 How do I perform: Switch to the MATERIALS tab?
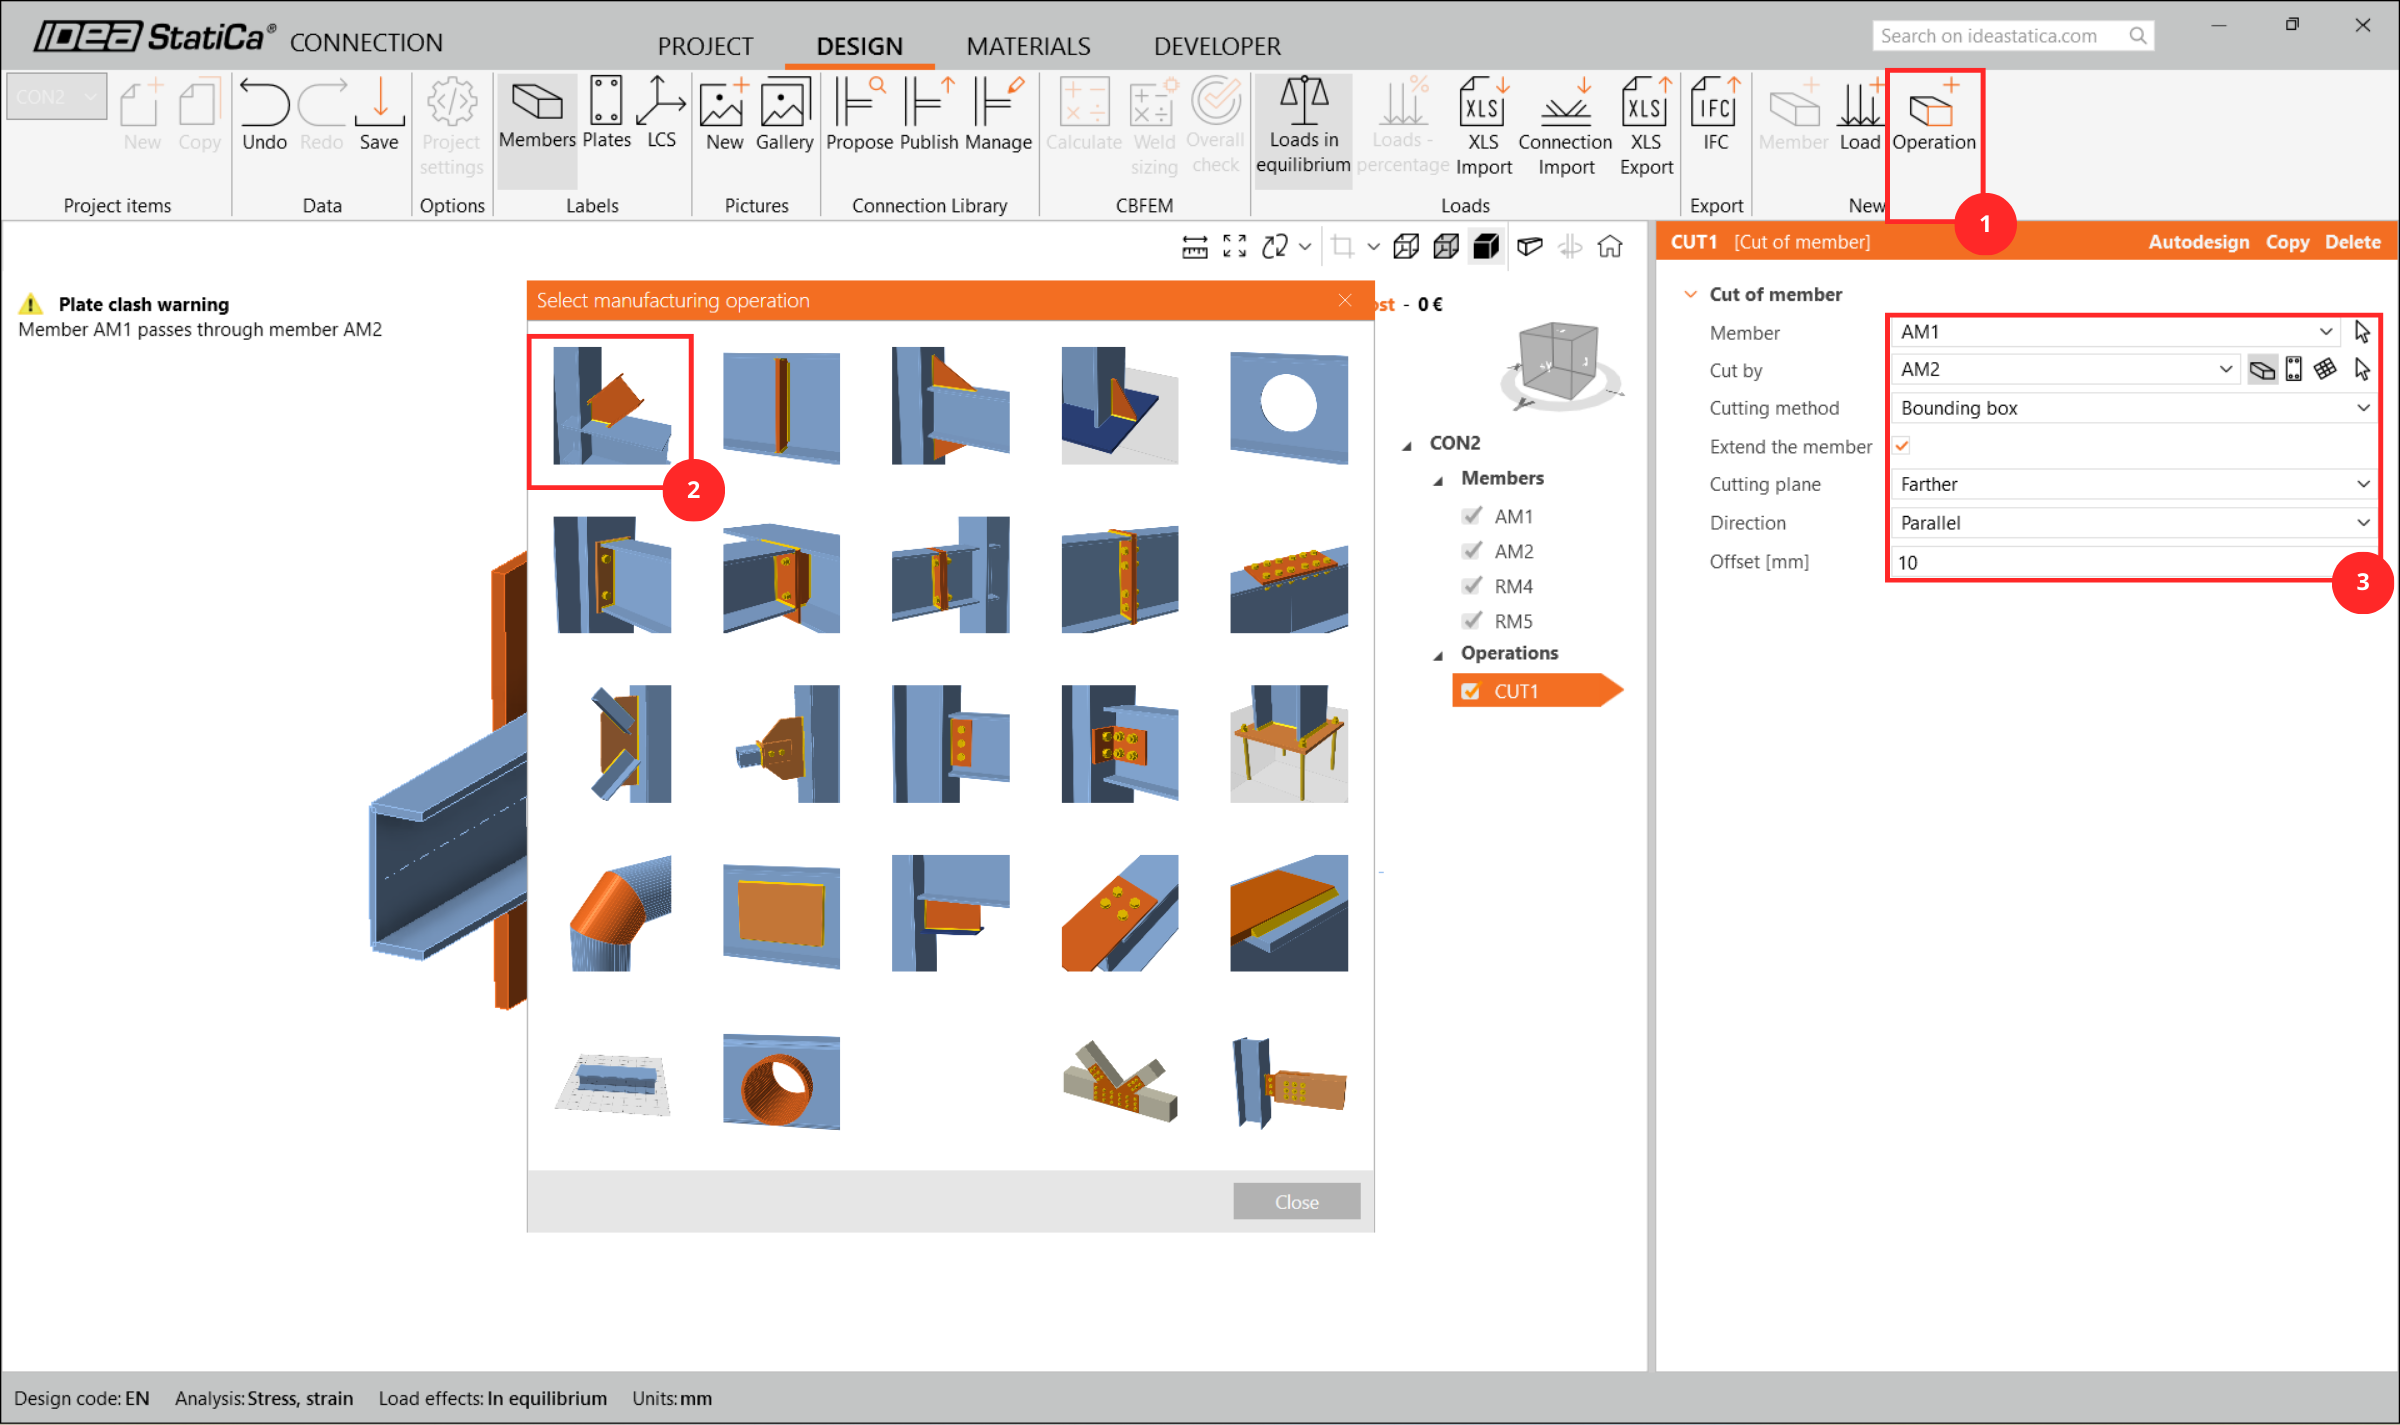click(1027, 46)
